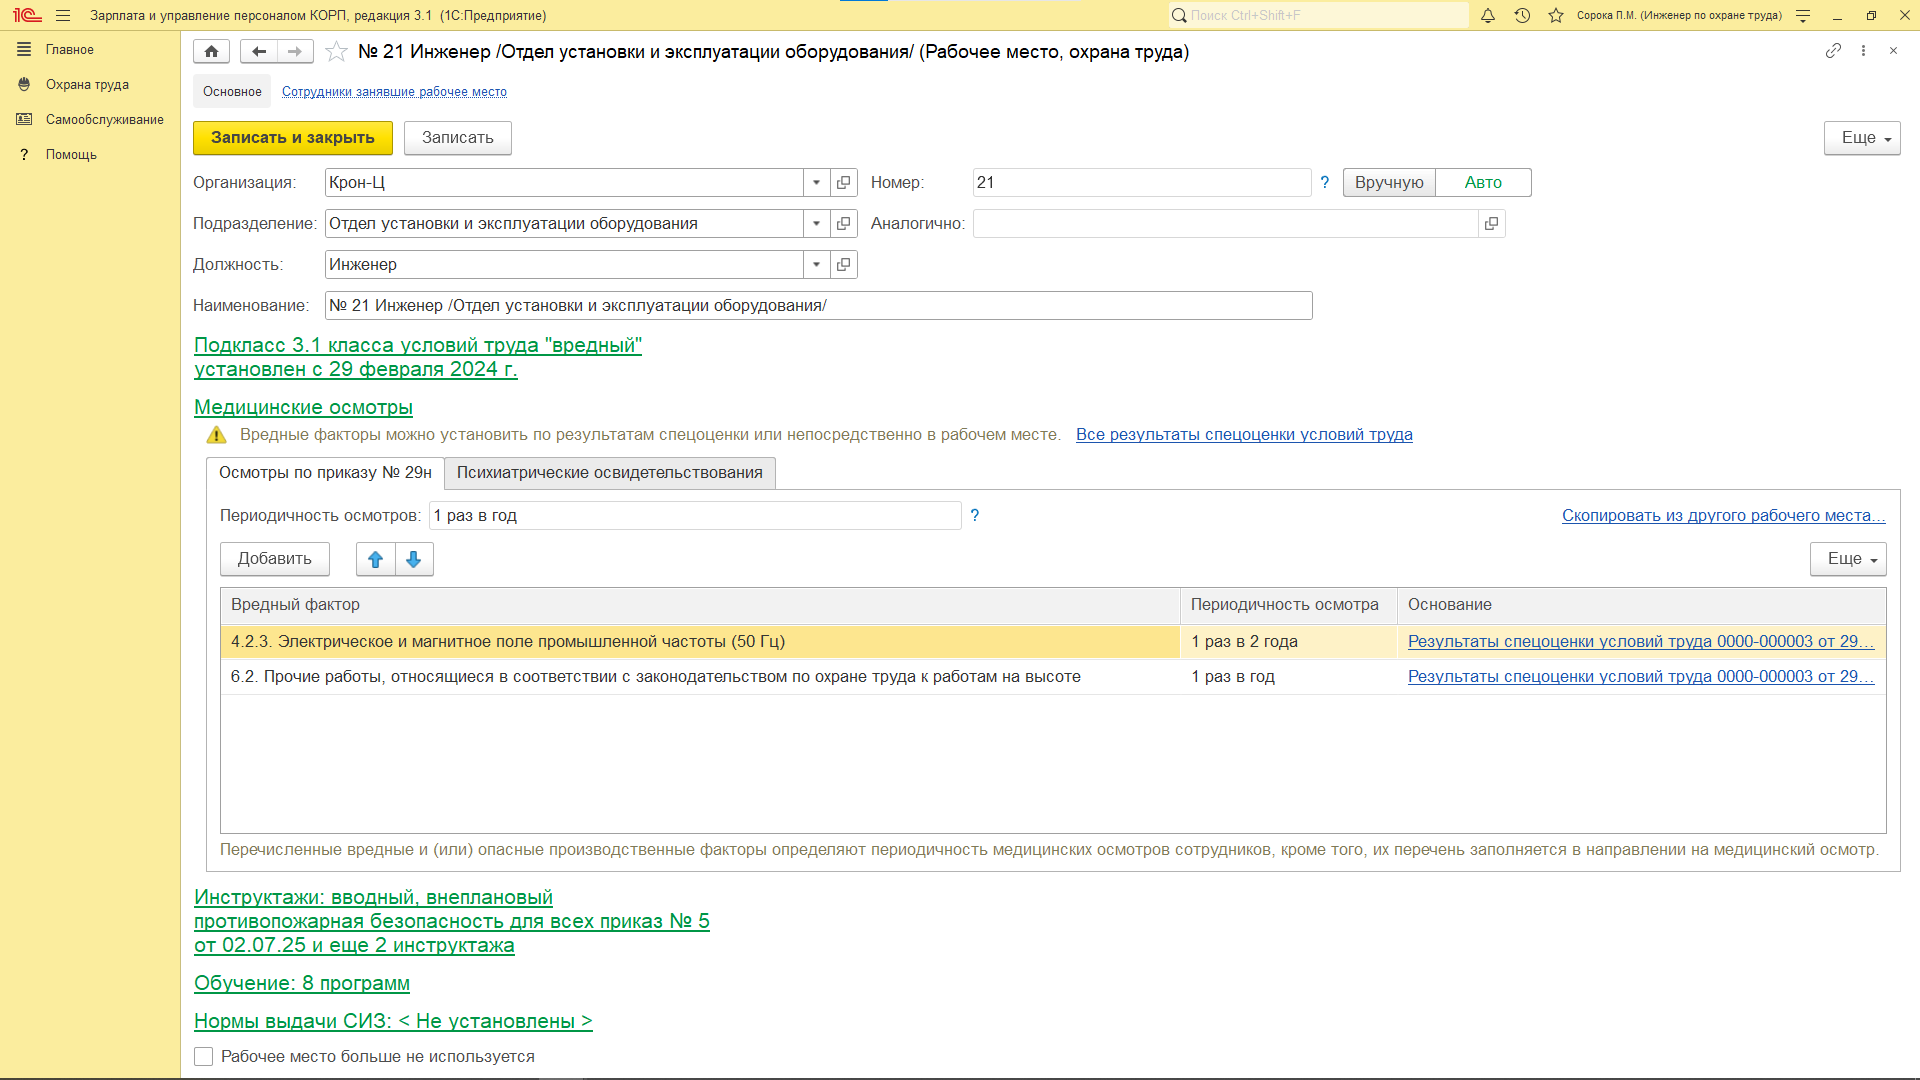Switch to the Психиатрические освидетельствования tab

point(609,473)
